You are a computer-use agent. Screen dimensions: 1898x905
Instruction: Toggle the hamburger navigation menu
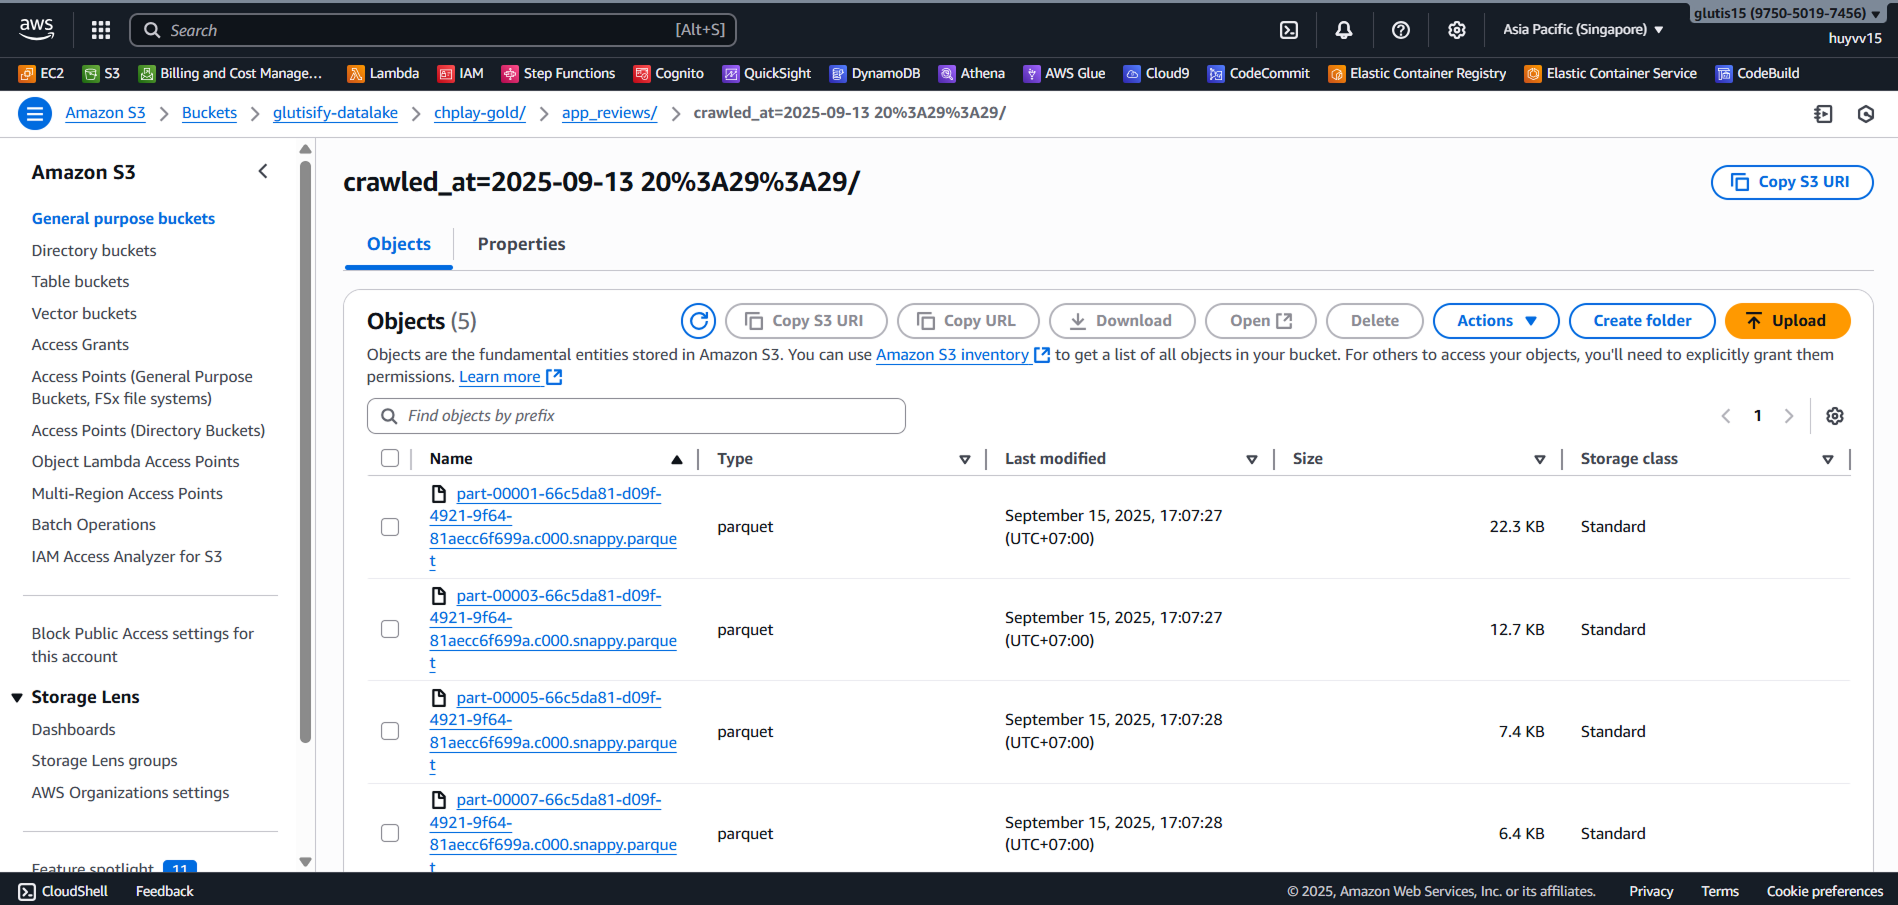coord(35,114)
